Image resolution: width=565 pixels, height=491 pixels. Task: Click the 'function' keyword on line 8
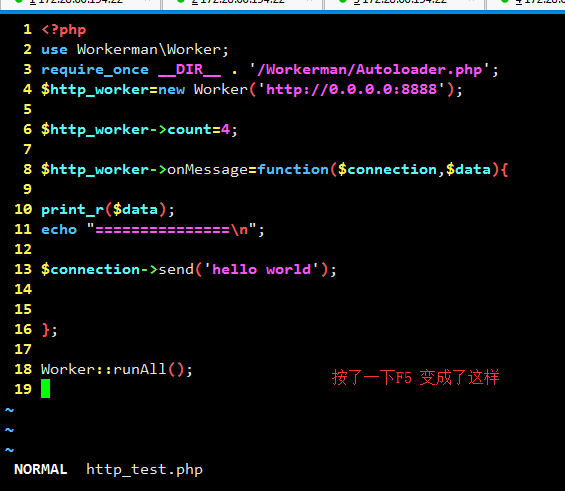click(293, 169)
